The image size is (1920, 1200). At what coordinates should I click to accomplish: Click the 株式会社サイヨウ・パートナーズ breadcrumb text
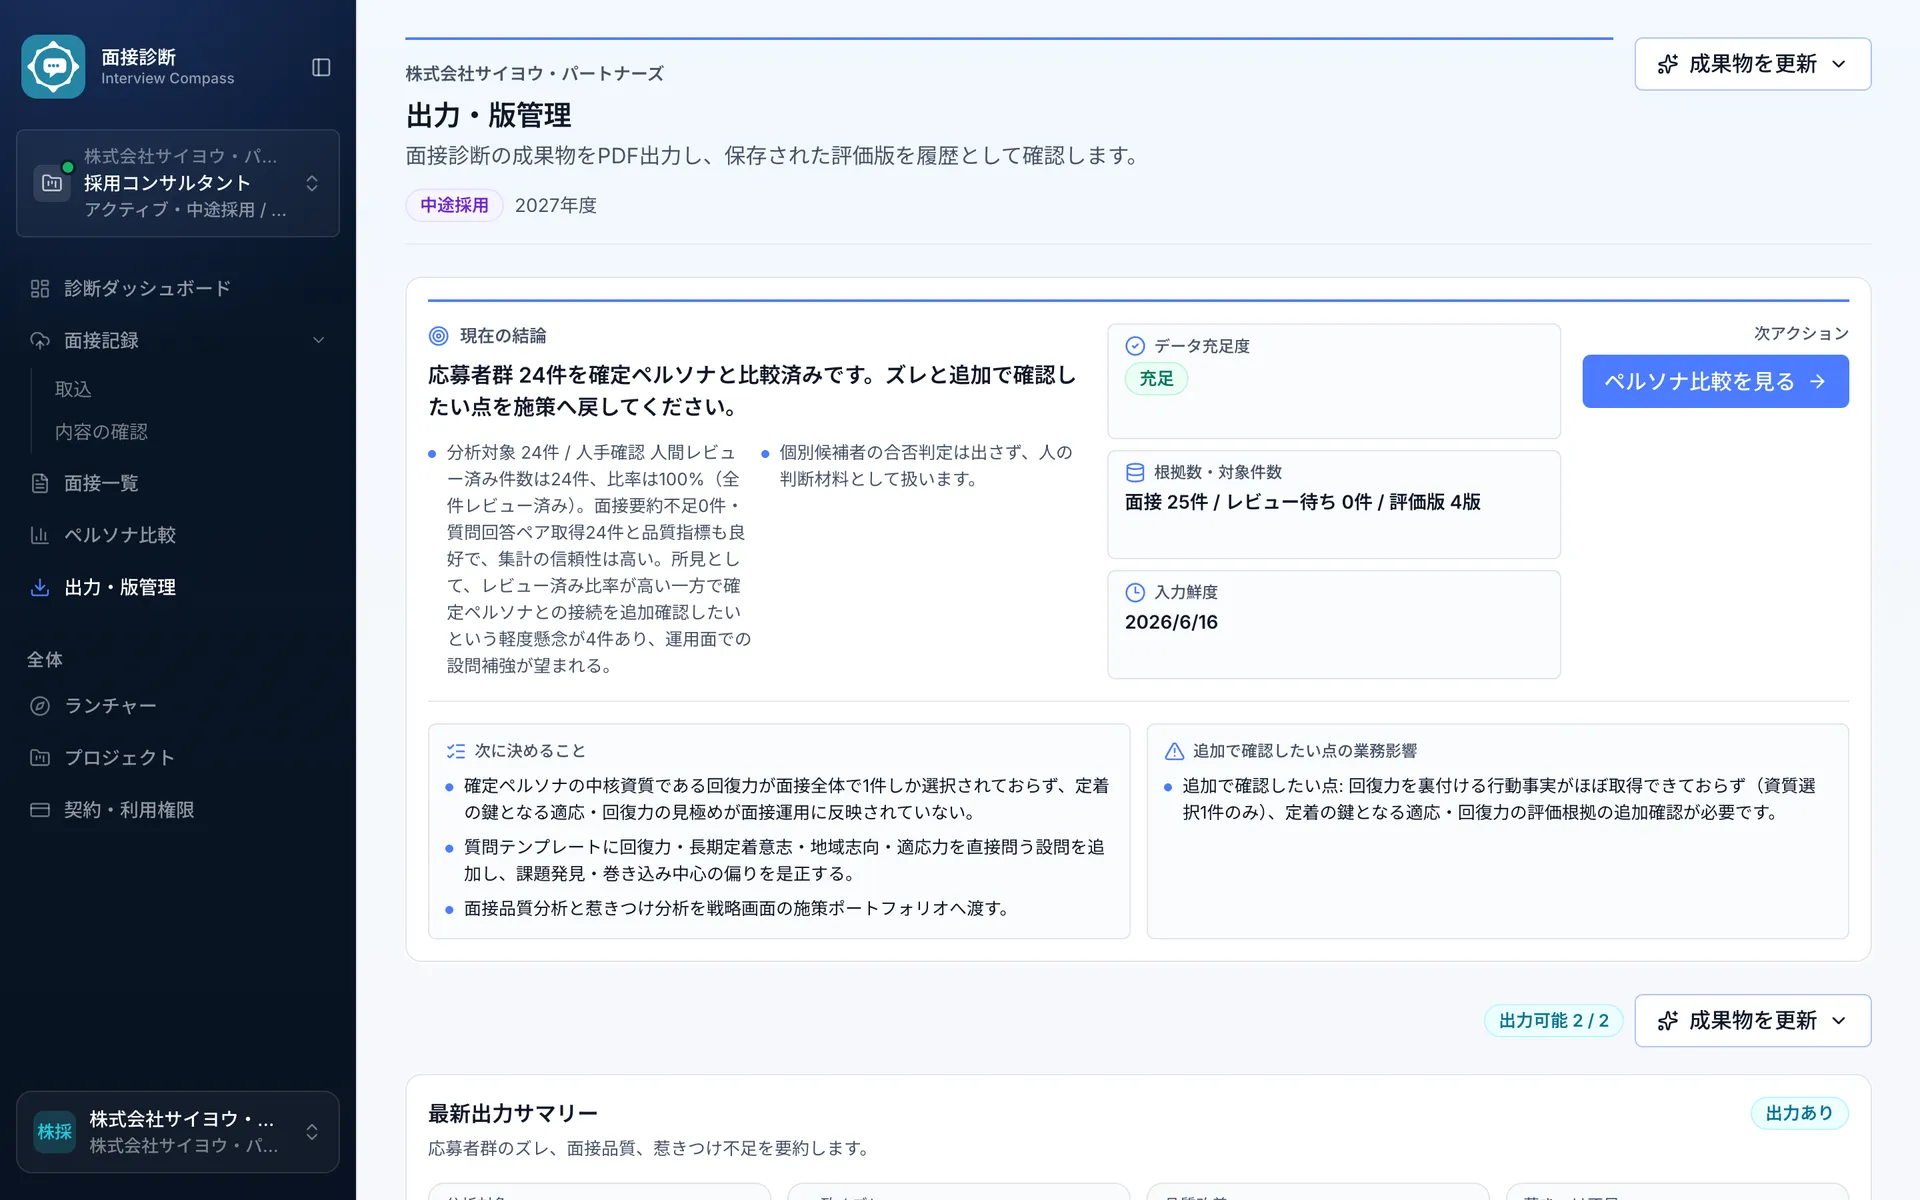coord(535,74)
